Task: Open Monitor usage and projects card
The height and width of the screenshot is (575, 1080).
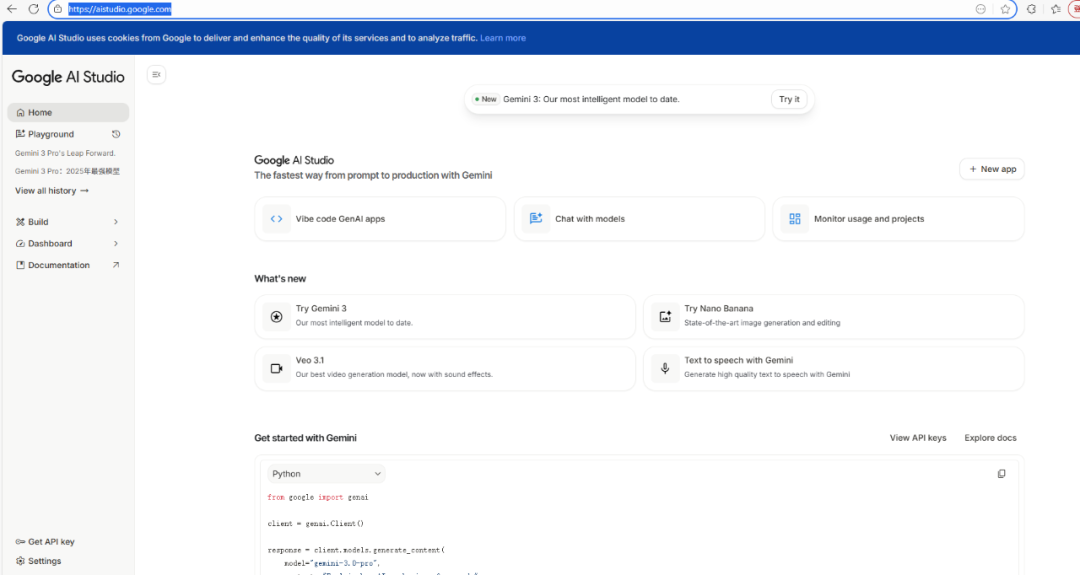Action: (898, 219)
